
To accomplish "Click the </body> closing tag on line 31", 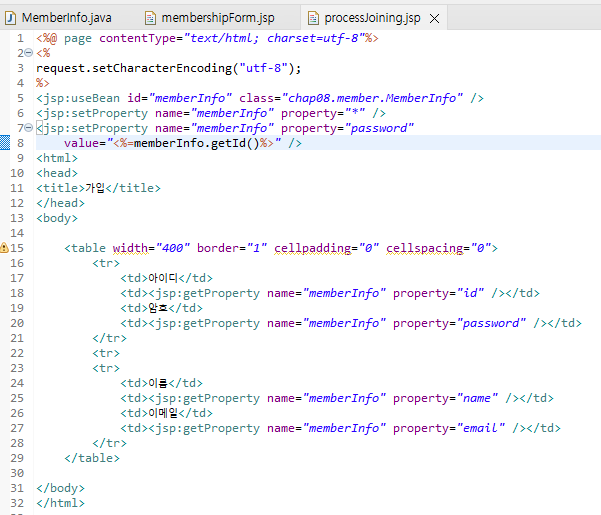I will click(x=60, y=488).
